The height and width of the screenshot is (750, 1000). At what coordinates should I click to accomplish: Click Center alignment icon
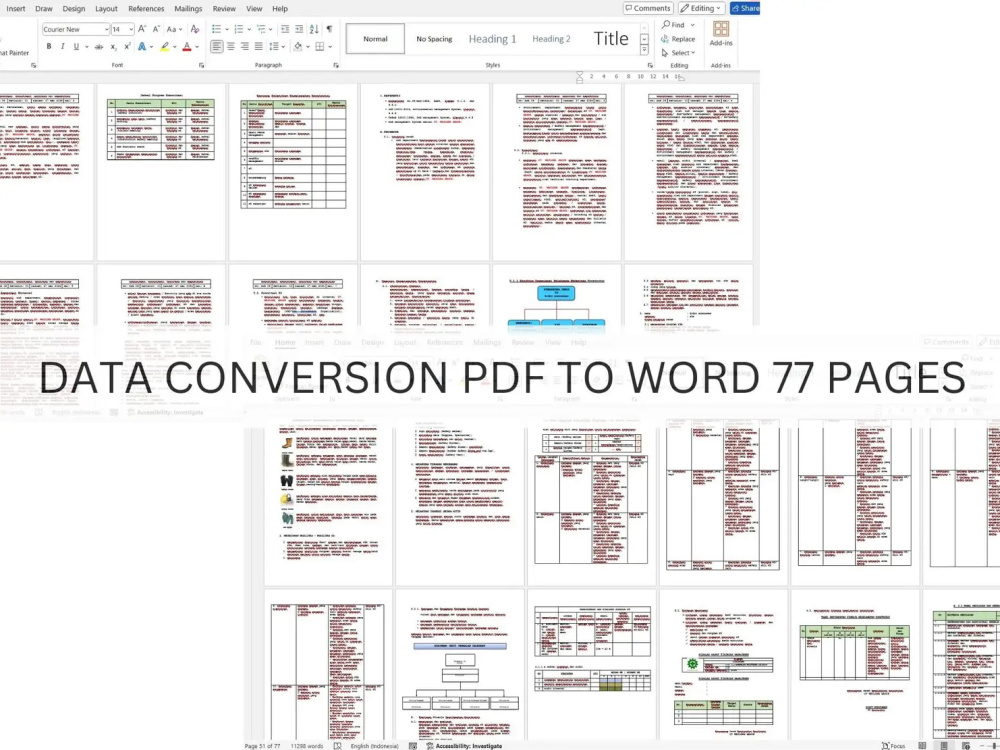click(231, 46)
